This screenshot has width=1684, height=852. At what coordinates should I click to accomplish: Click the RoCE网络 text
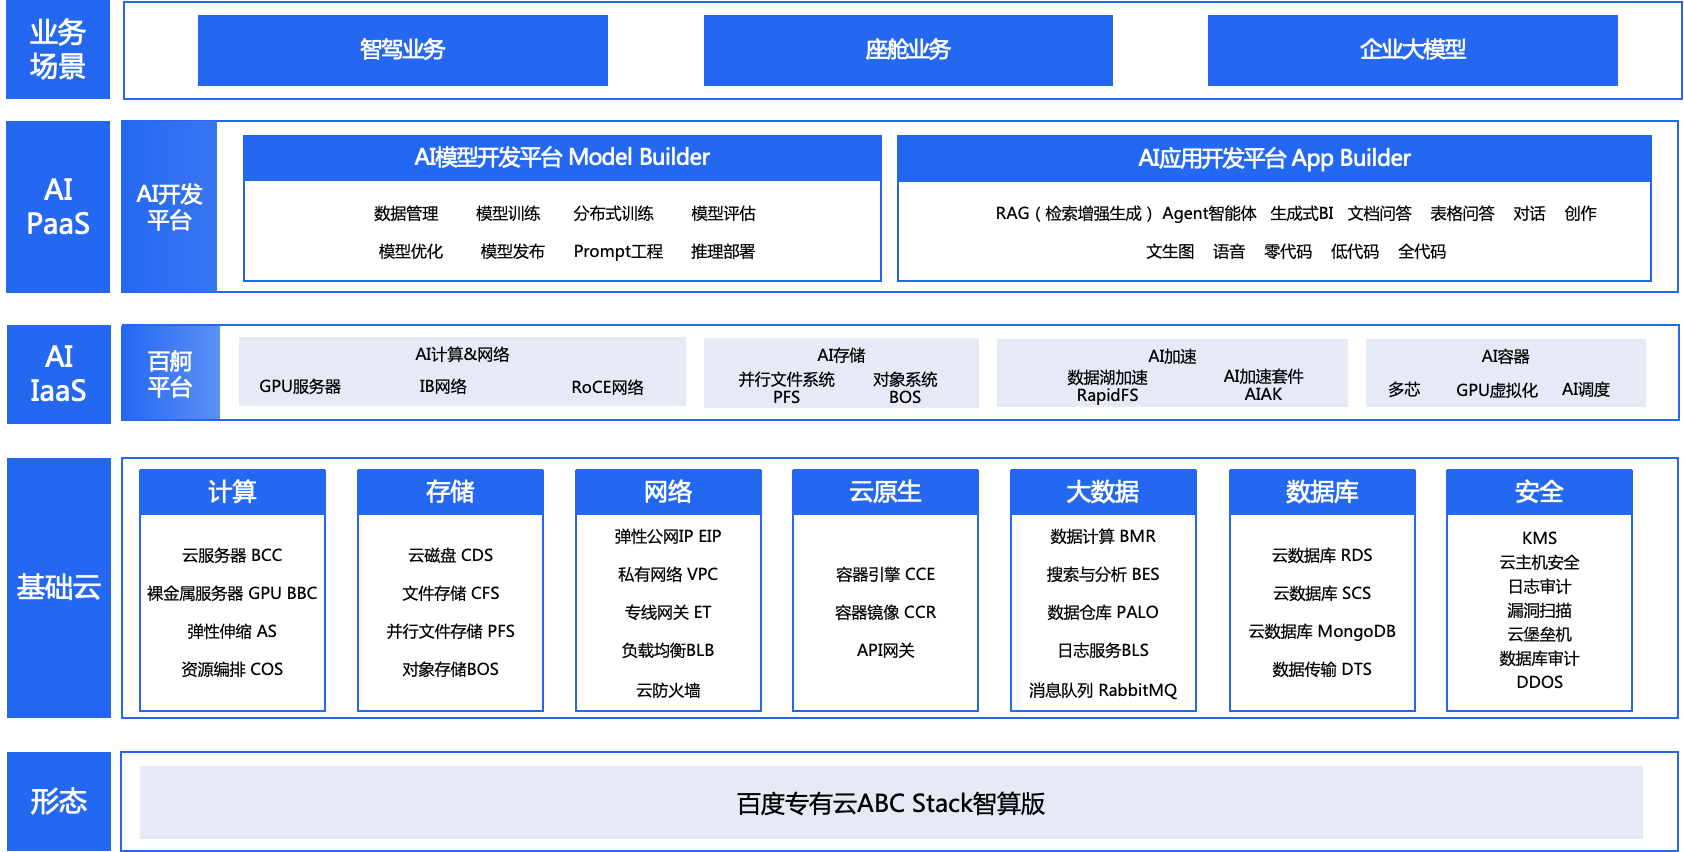pos(608,388)
